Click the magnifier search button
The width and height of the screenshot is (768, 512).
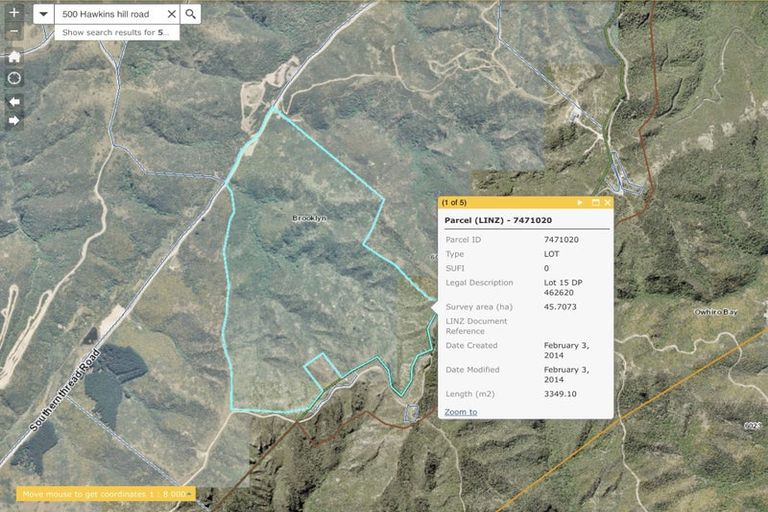[x=191, y=14]
